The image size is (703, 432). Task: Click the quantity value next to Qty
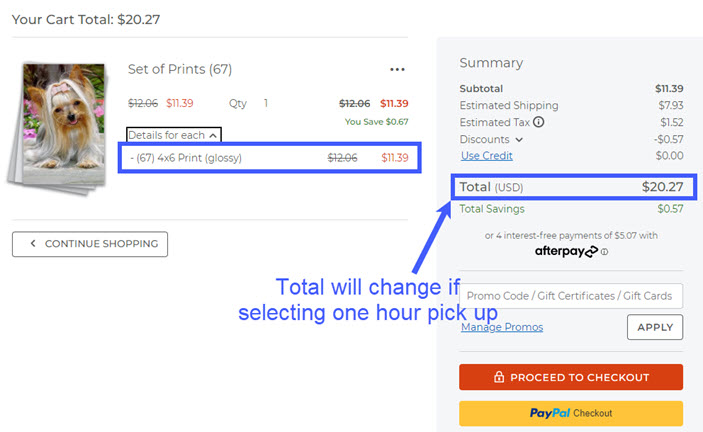pos(265,103)
